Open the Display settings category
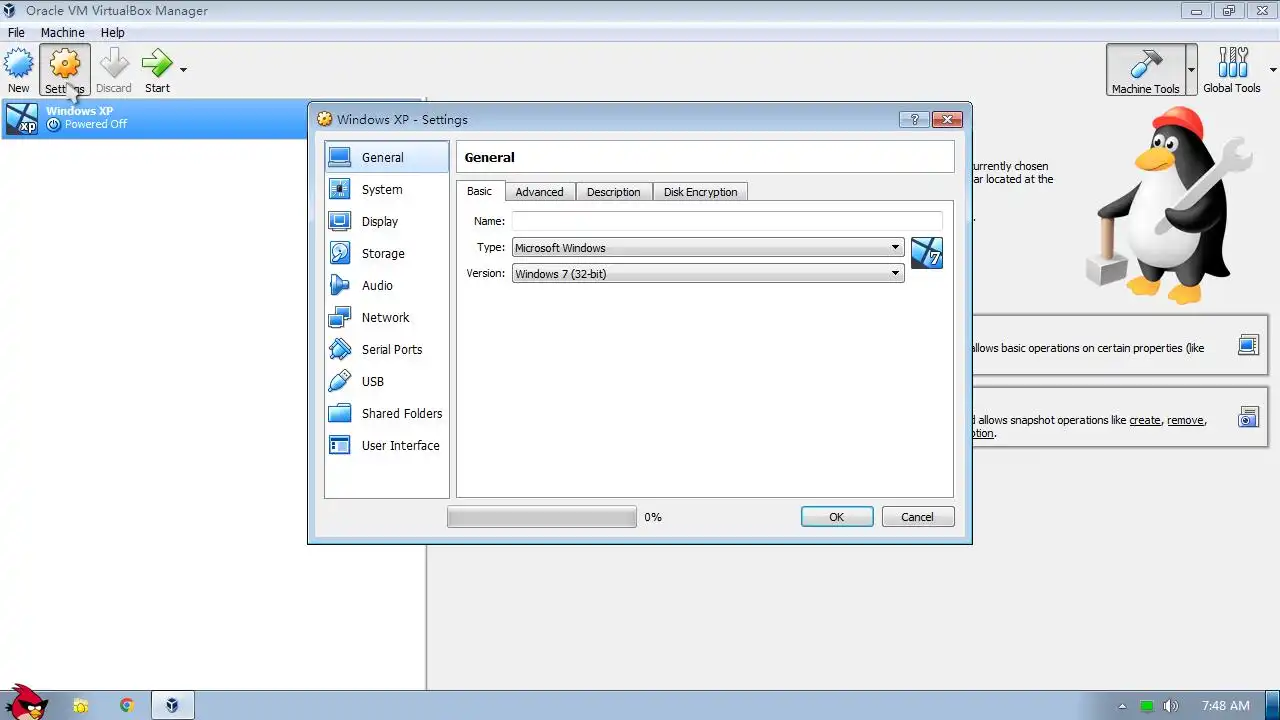The height and width of the screenshot is (720, 1280). [386, 221]
